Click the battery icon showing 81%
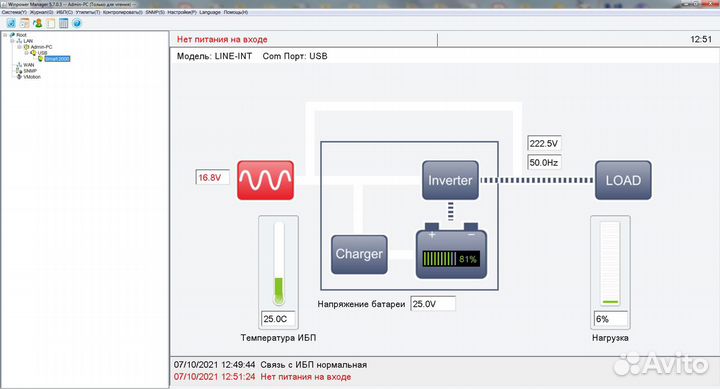 point(451,251)
